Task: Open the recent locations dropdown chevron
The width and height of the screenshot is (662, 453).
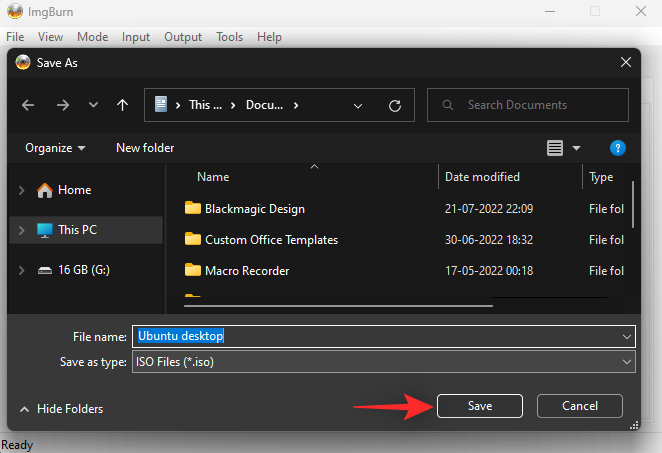Action: (x=93, y=105)
